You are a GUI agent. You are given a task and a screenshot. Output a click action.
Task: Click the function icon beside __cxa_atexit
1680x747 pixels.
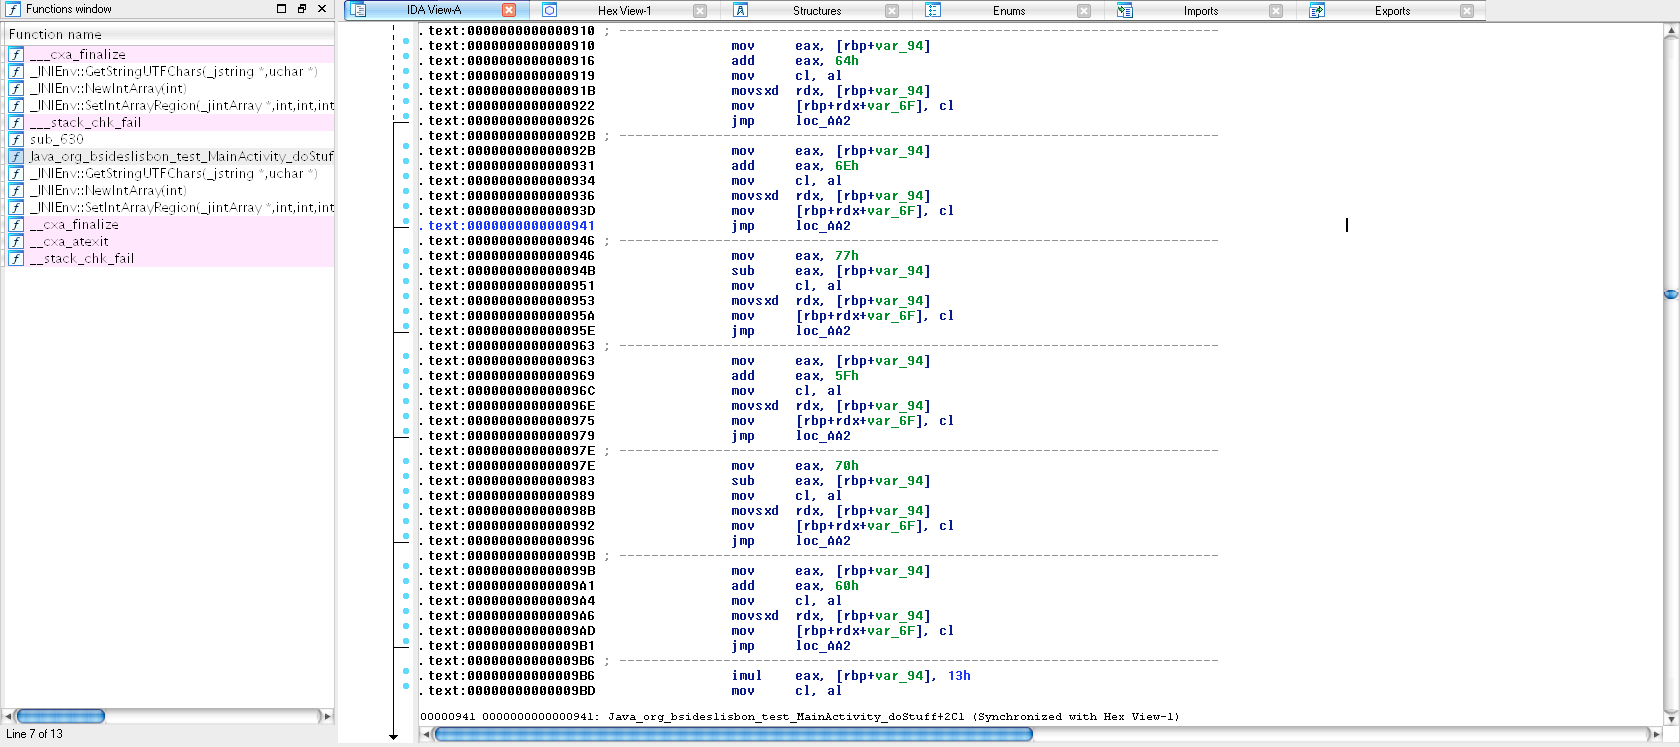[16, 241]
